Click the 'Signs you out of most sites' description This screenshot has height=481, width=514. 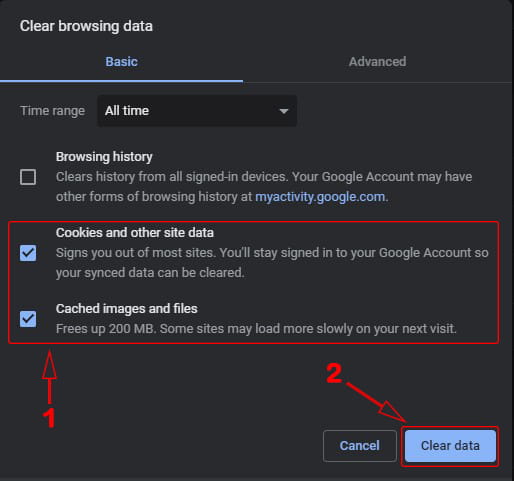coord(272,263)
